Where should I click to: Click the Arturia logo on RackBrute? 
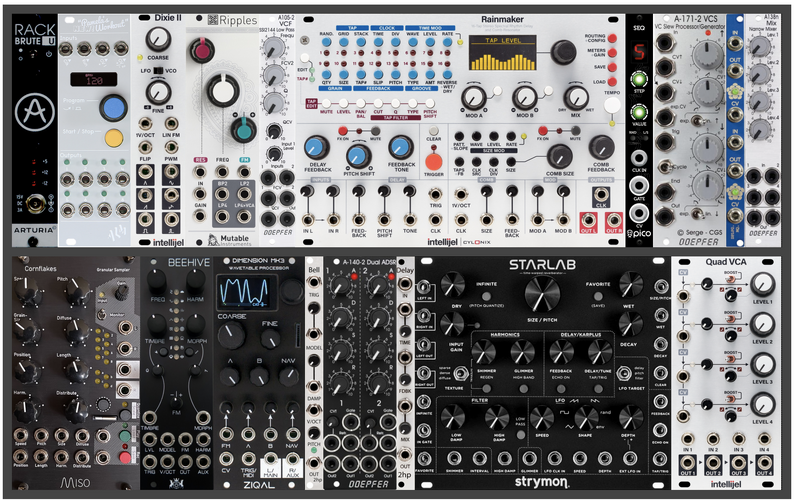[34, 112]
